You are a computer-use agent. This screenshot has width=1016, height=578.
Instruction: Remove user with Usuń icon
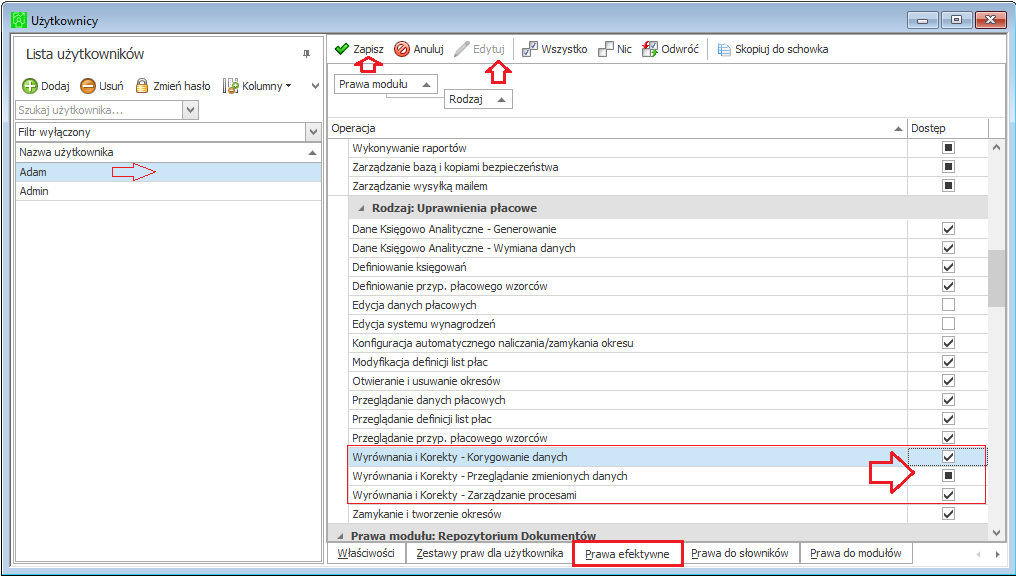click(x=88, y=86)
